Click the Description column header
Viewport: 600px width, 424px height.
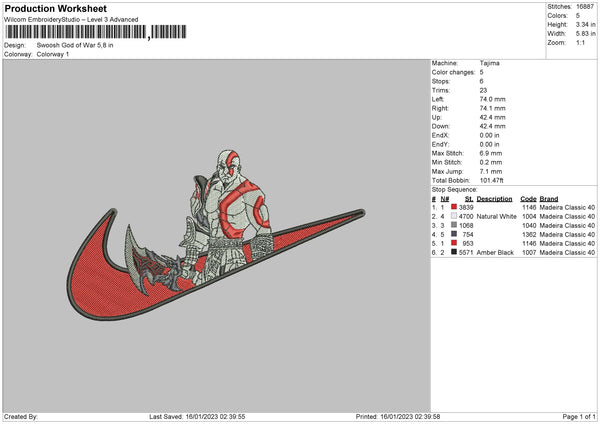point(494,199)
